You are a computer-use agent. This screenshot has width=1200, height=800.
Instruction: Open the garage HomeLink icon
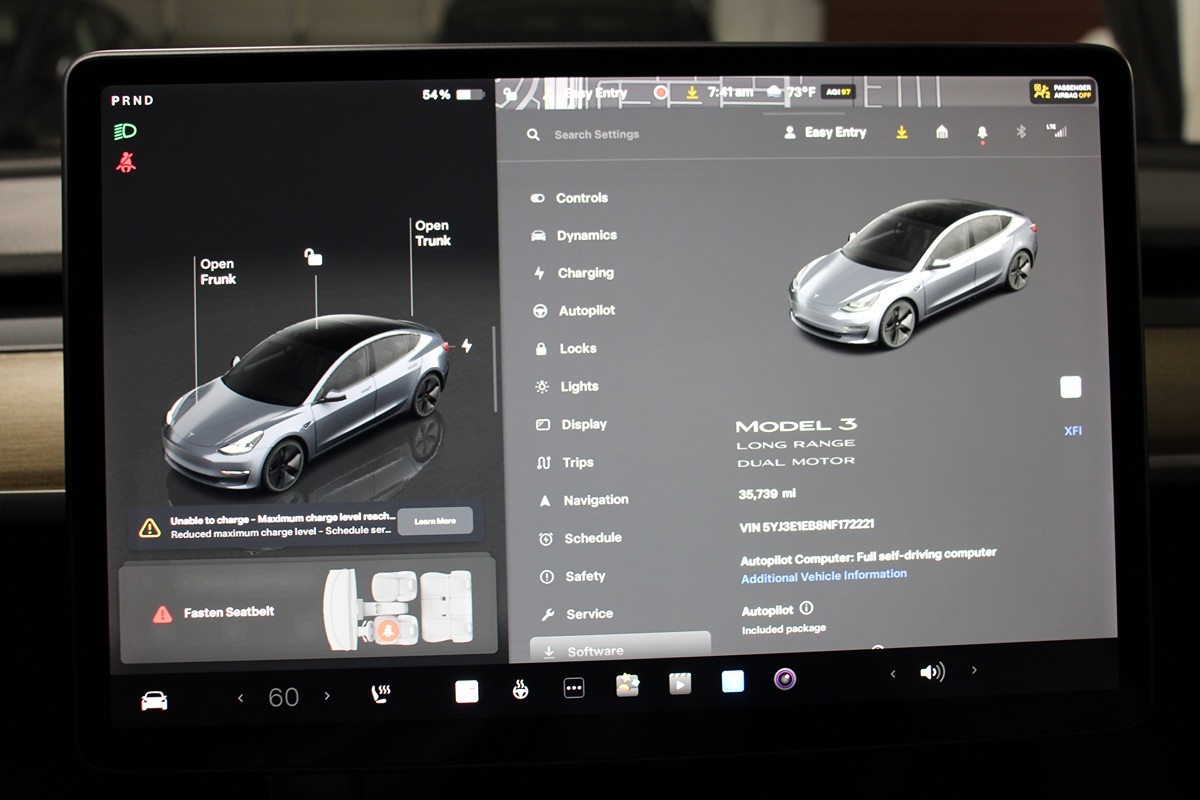(942, 132)
